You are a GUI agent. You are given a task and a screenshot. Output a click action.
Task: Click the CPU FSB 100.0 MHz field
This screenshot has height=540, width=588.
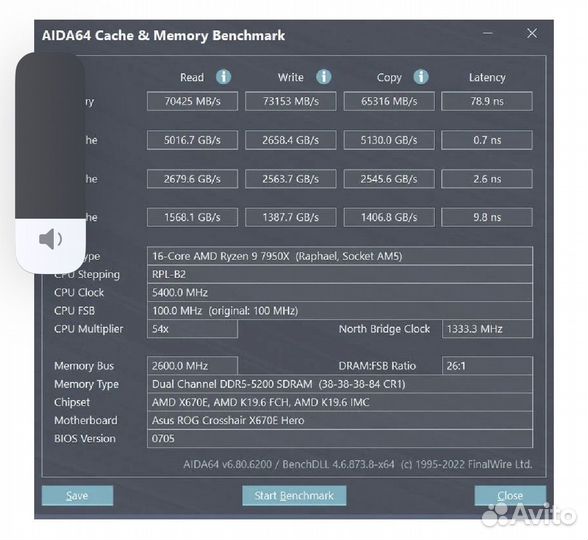pos(340,311)
